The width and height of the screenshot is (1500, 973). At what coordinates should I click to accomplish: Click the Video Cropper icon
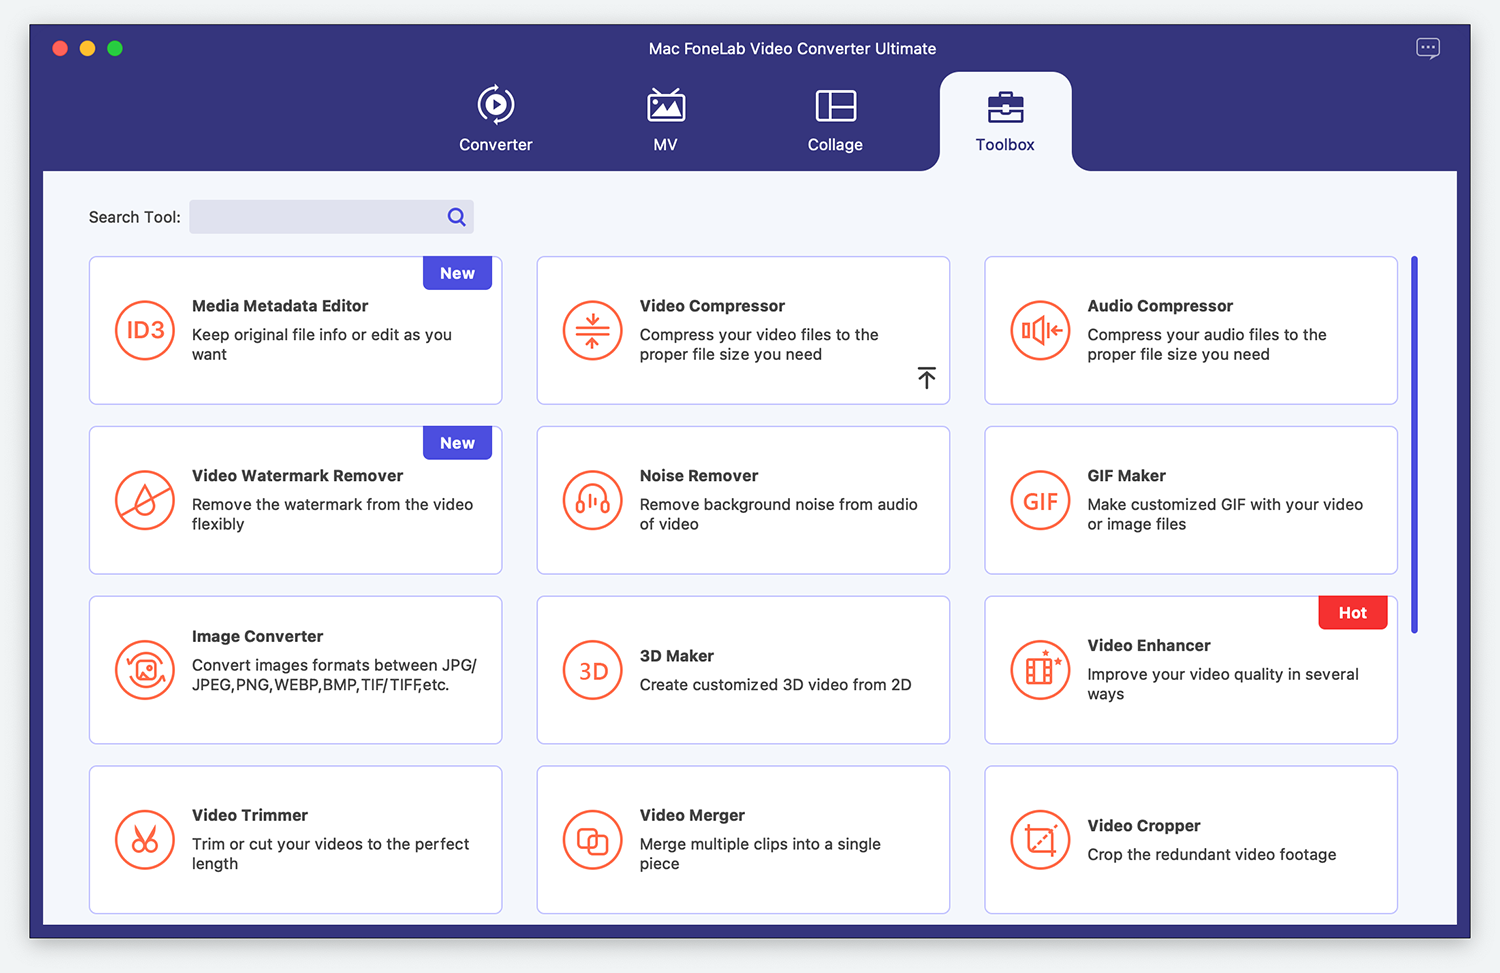click(x=1040, y=840)
